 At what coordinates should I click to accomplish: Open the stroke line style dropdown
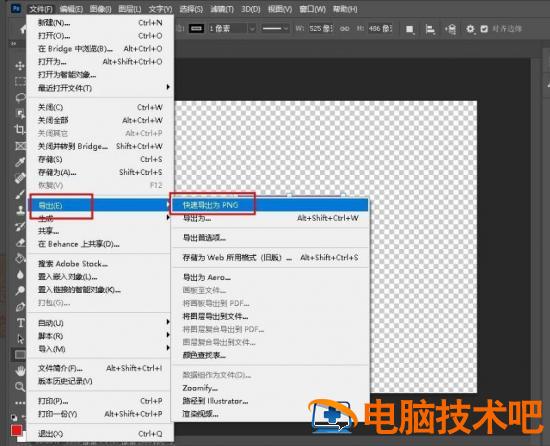pyautogui.click(x=275, y=29)
